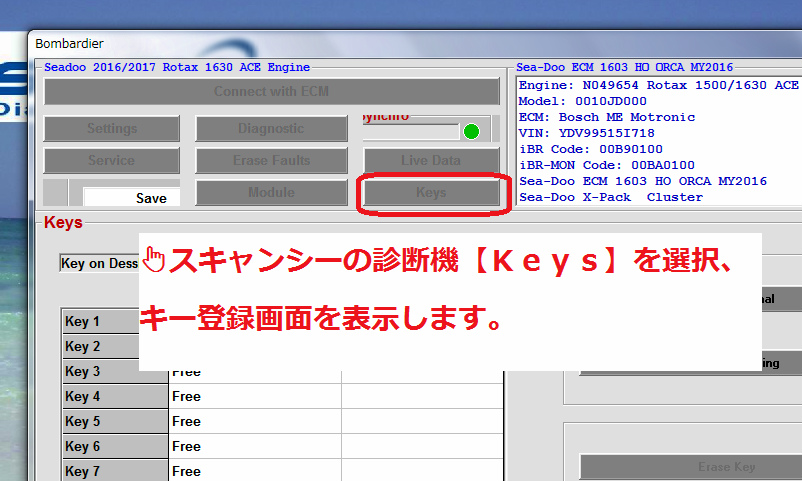Click the Free cell for Key 5
This screenshot has width=802, height=481.
pos(255,422)
